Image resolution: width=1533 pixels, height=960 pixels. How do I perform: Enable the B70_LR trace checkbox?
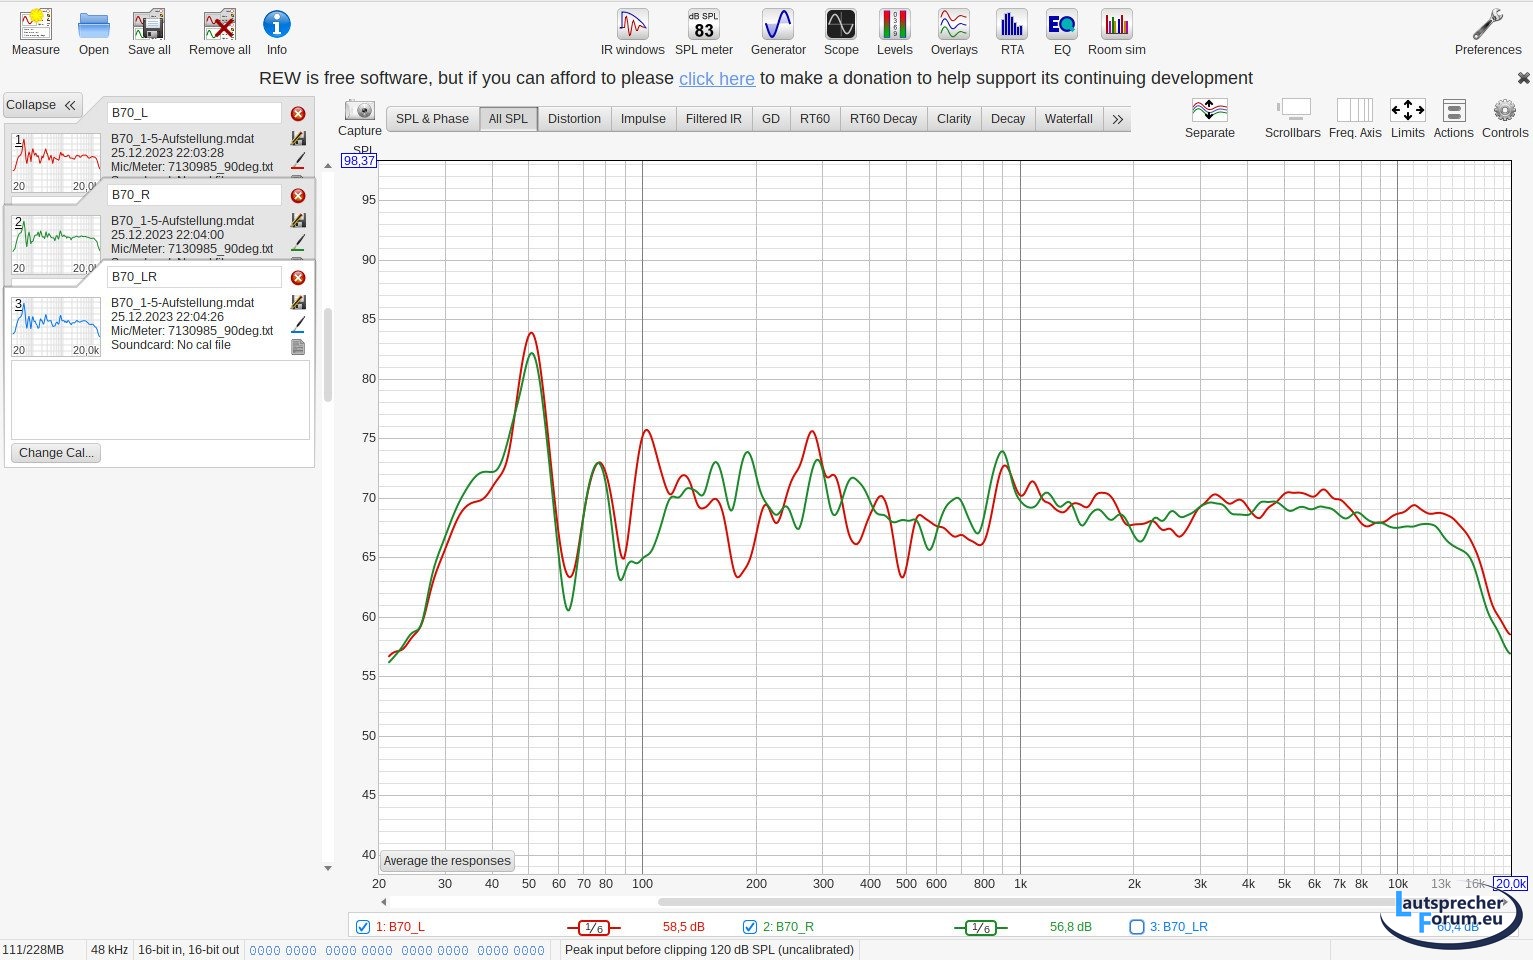(1136, 927)
